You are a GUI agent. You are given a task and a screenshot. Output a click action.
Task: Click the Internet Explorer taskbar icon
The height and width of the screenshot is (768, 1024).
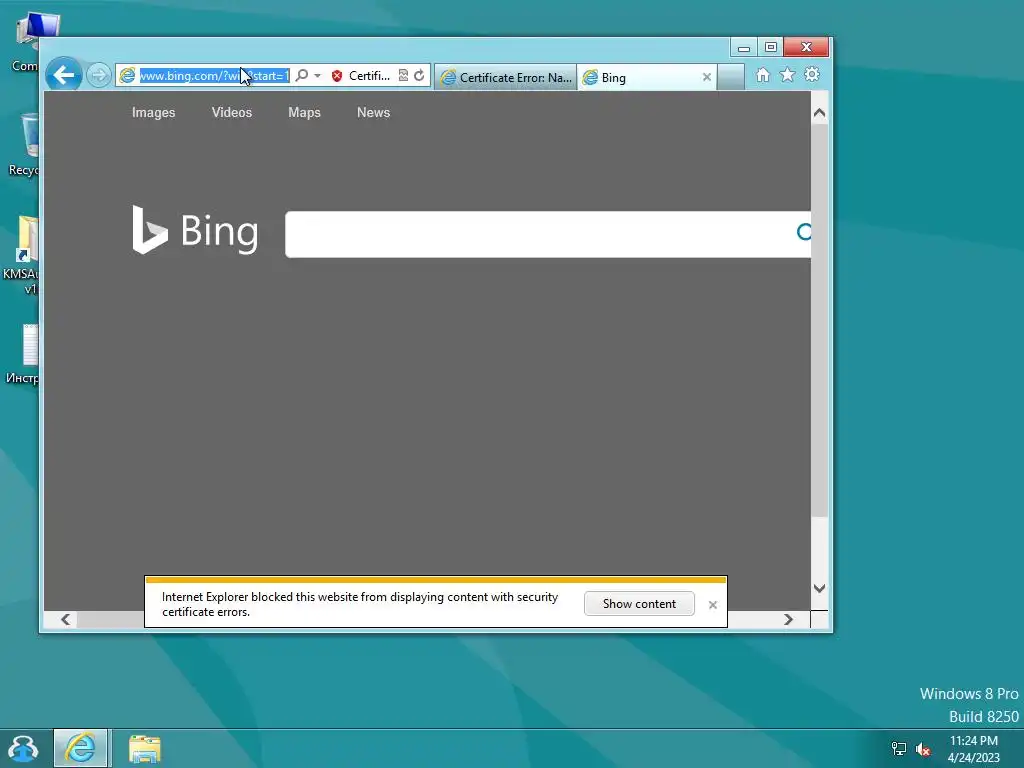coord(80,748)
